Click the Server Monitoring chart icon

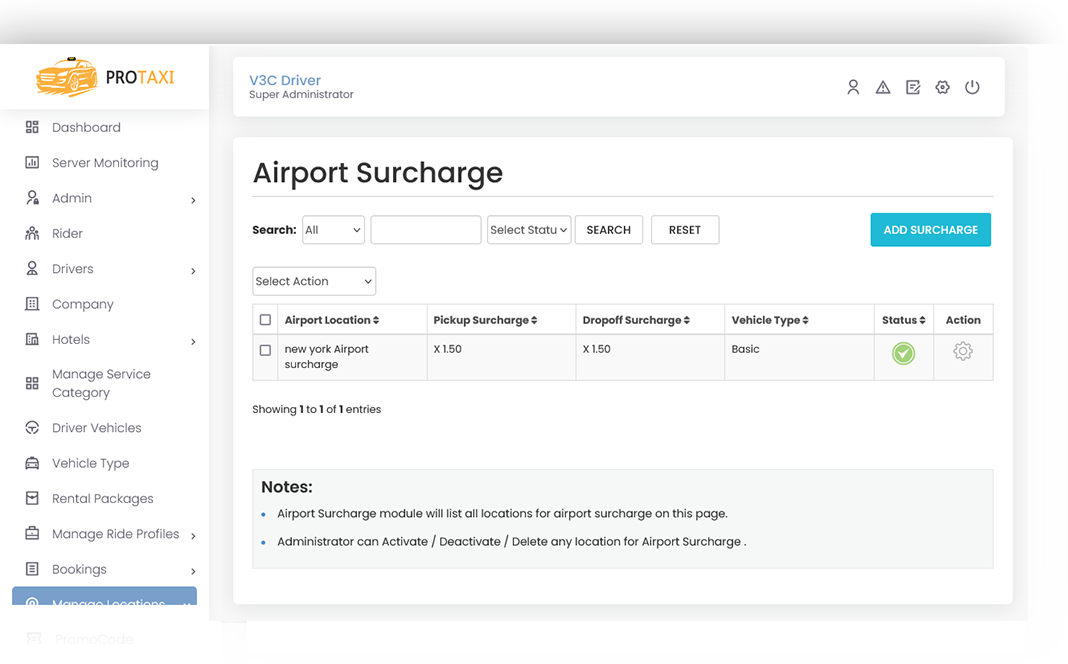click(32, 163)
